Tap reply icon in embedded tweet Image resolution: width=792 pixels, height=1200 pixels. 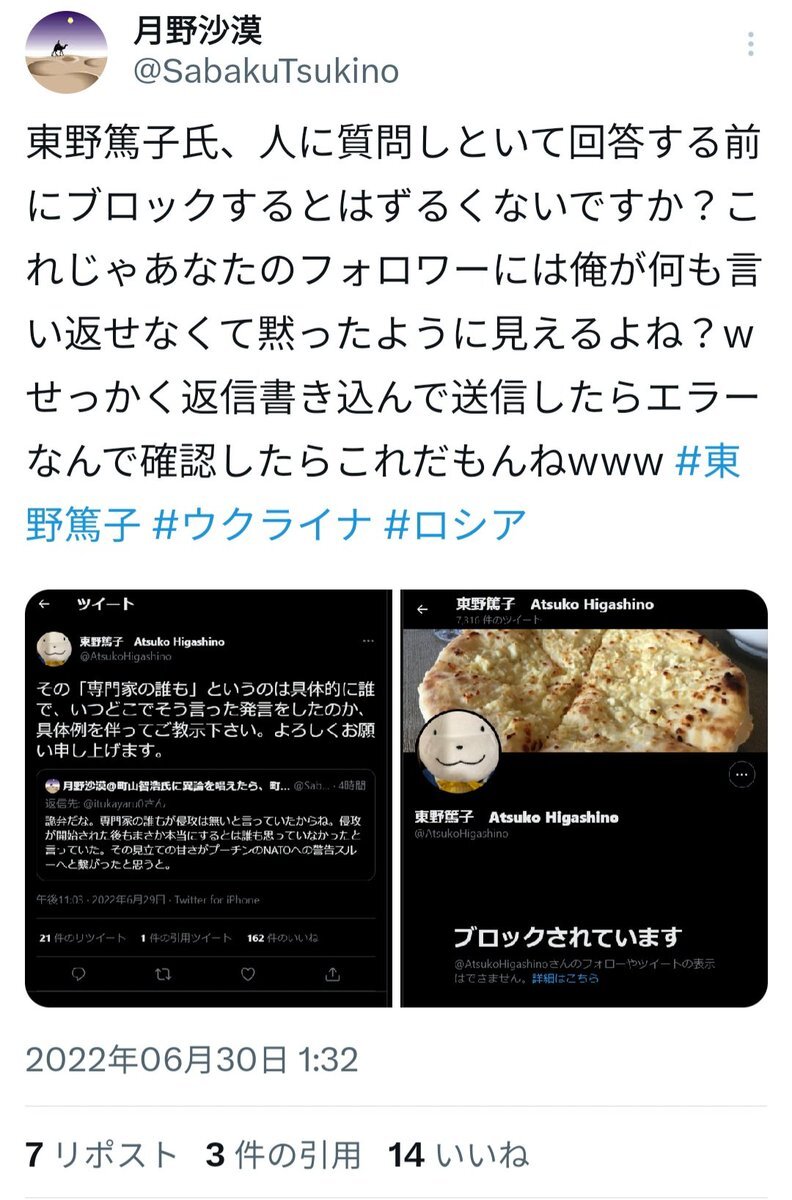click(x=79, y=973)
